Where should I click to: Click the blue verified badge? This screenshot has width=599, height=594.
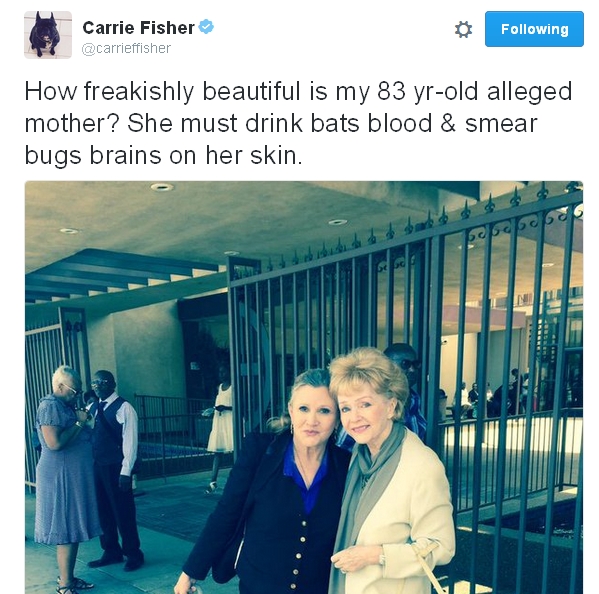[206, 26]
